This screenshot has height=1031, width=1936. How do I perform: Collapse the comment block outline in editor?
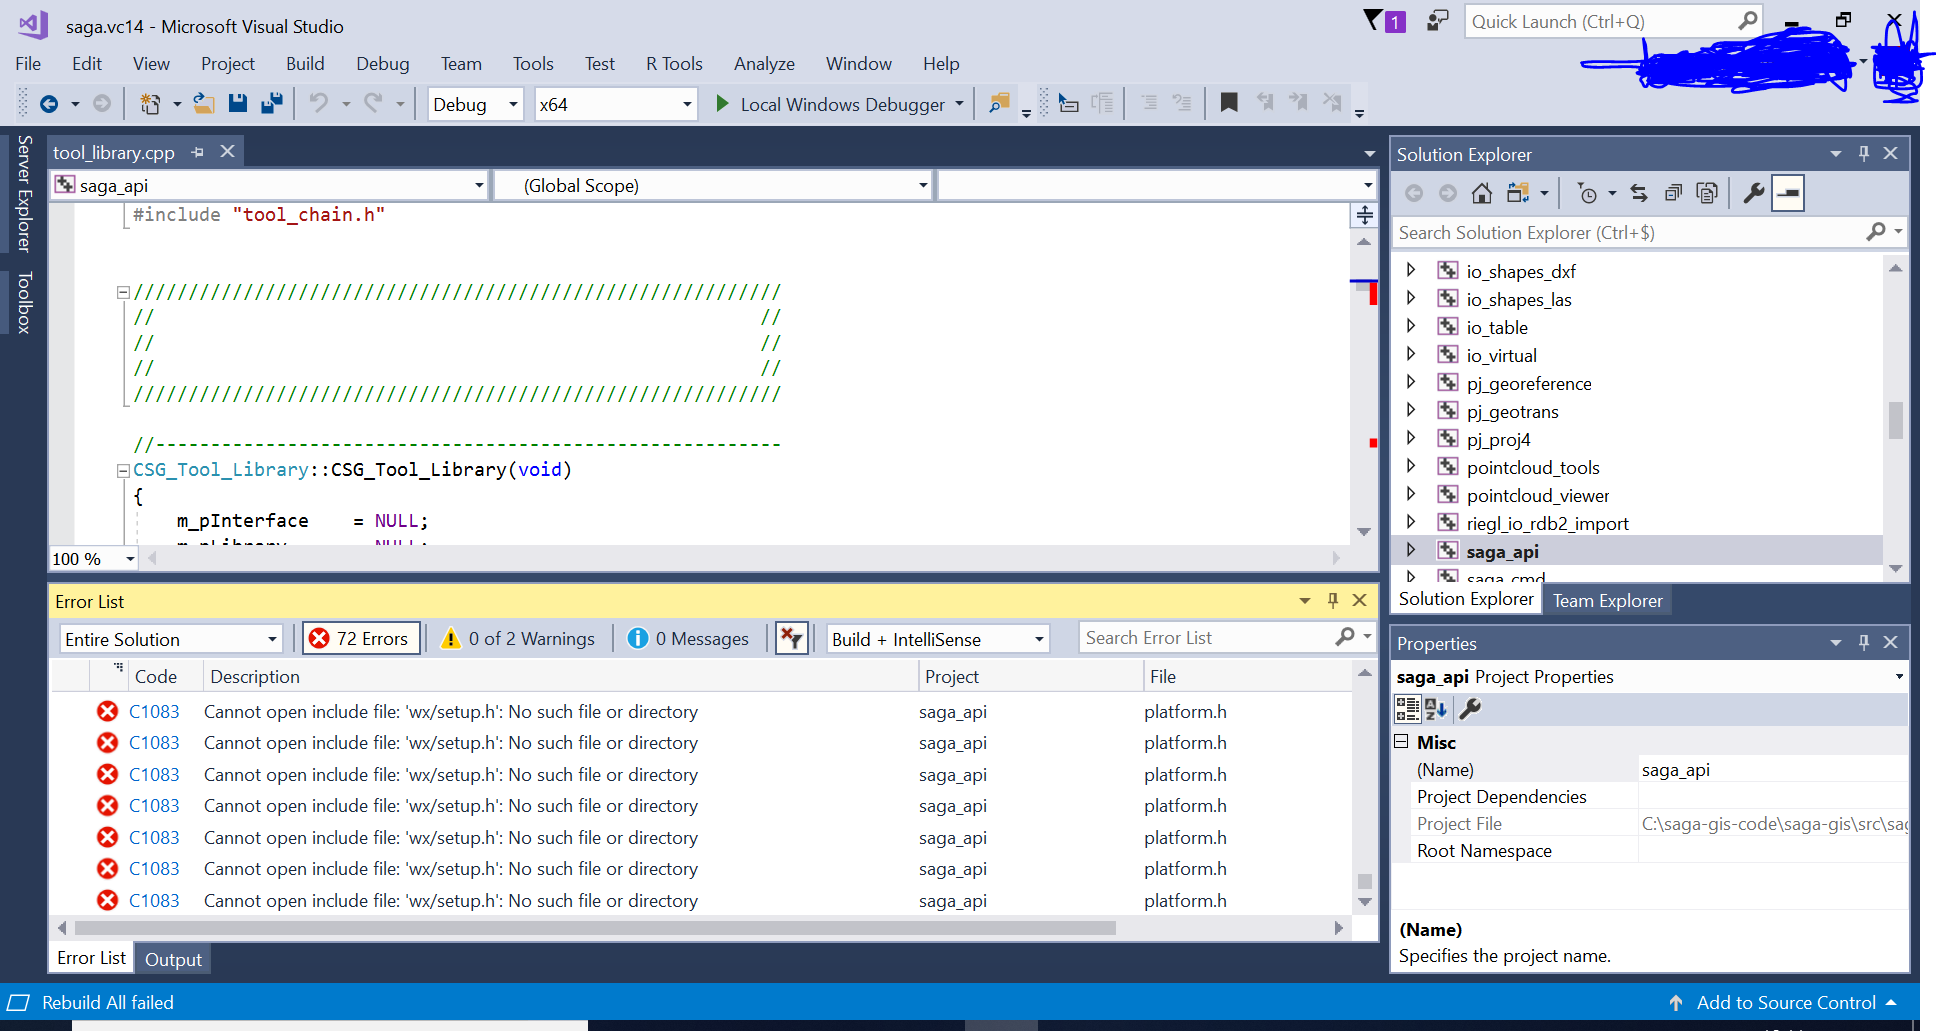pos(123,292)
